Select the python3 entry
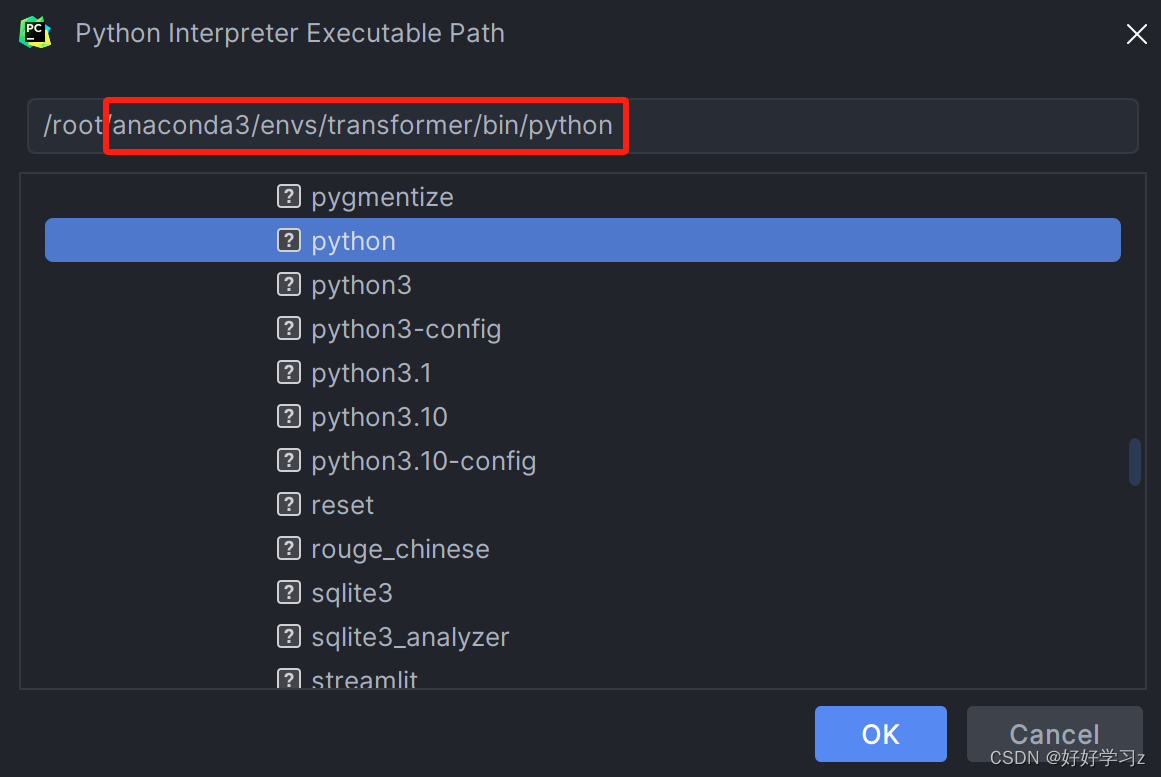The height and width of the screenshot is (777, 1161). 361,284
